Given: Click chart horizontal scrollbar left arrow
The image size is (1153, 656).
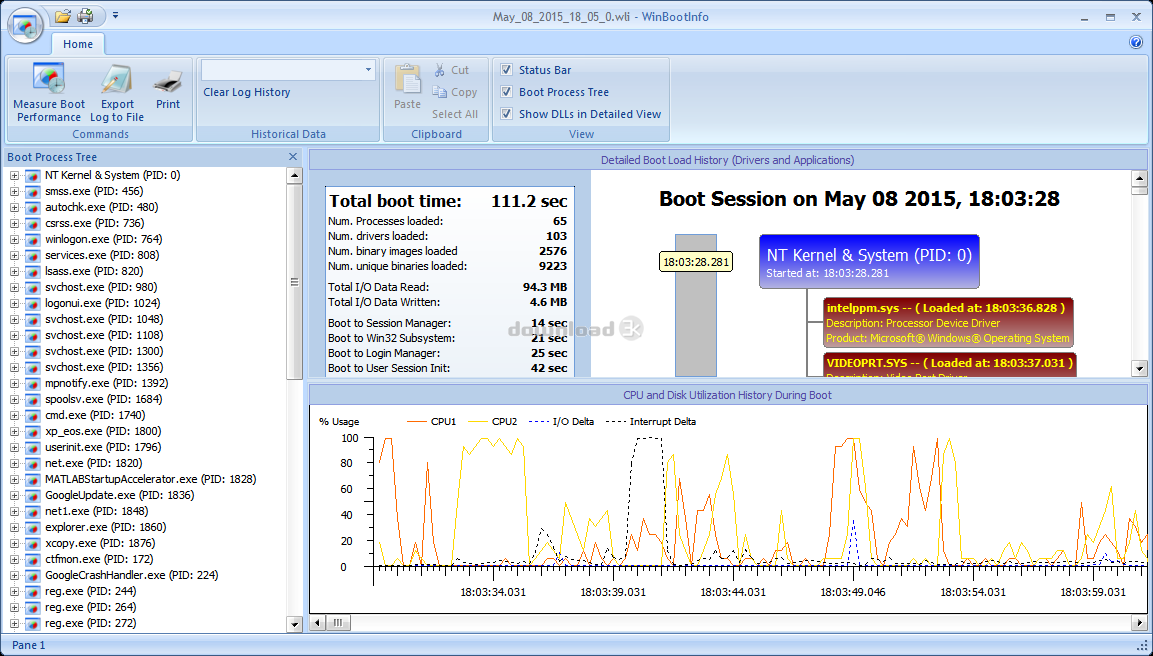Looking at the screenshot, I should (x=317, y=623).
